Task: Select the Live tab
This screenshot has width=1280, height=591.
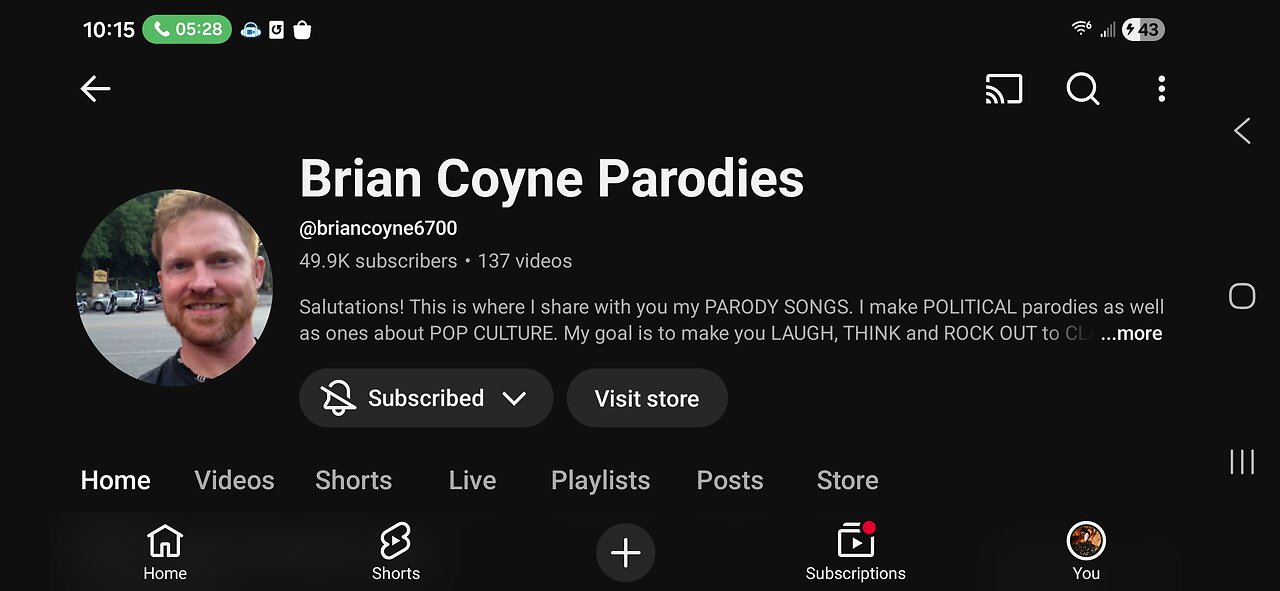Action: pyautogui.click(x=473, y=480)
